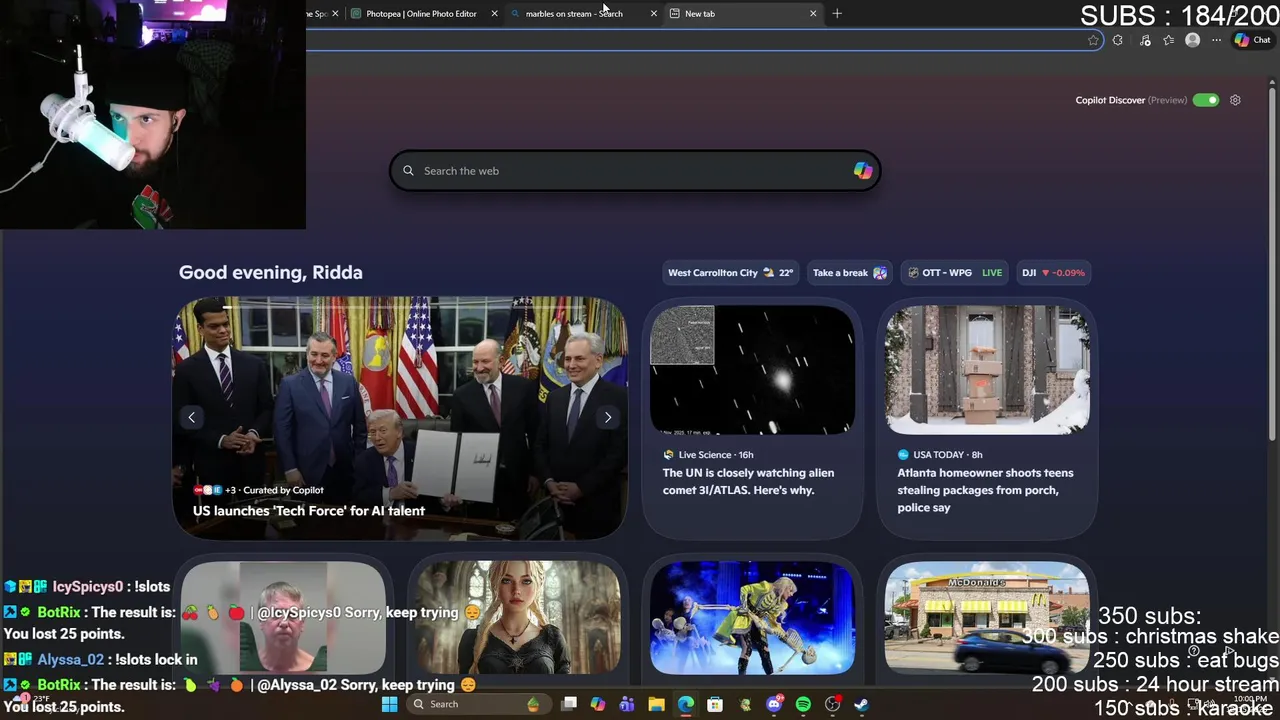Open the browser profile avatar

[1192, 40]
